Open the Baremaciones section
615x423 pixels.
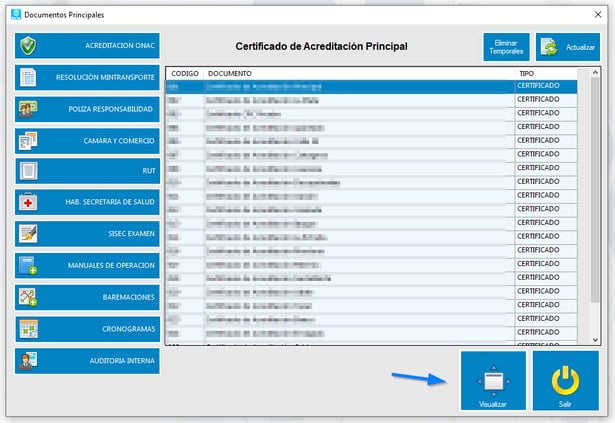coord(87,296)
